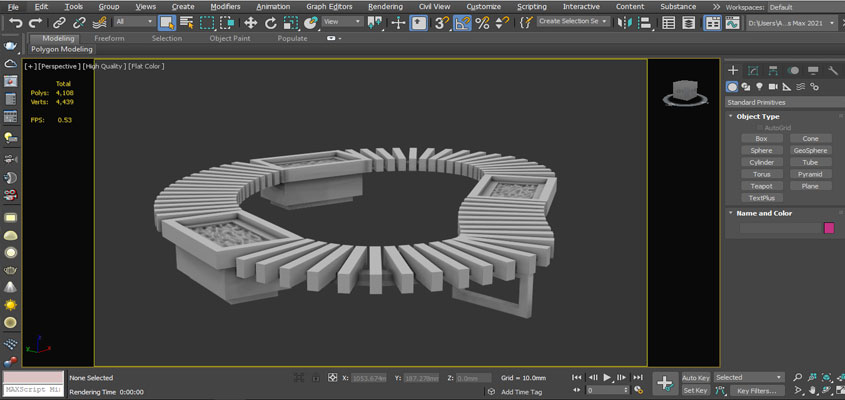
Task: Select the Select and Scale tool
Action: click(x=290, y=23)
